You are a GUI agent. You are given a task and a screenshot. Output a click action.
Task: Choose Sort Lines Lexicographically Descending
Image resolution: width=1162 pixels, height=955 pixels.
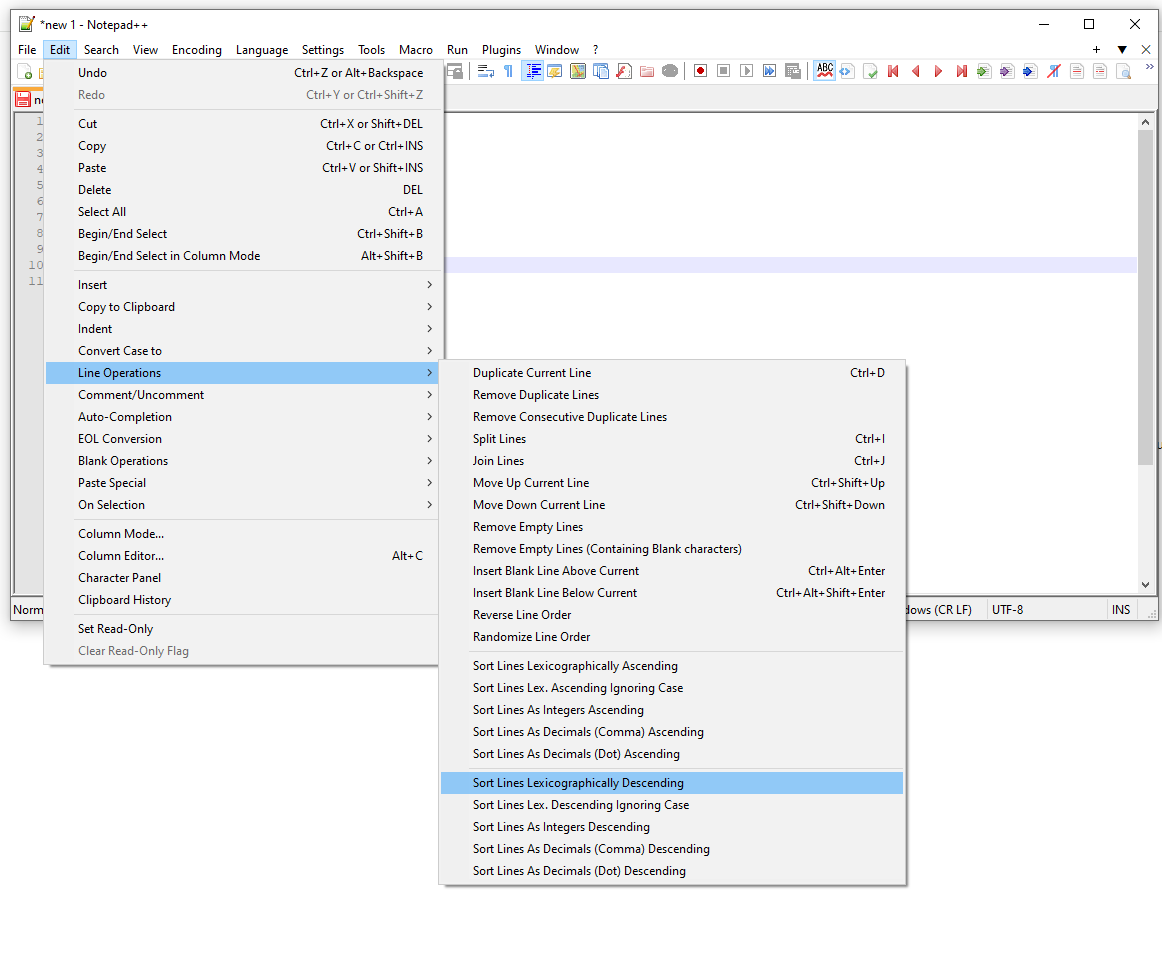(x=671, y=783)
